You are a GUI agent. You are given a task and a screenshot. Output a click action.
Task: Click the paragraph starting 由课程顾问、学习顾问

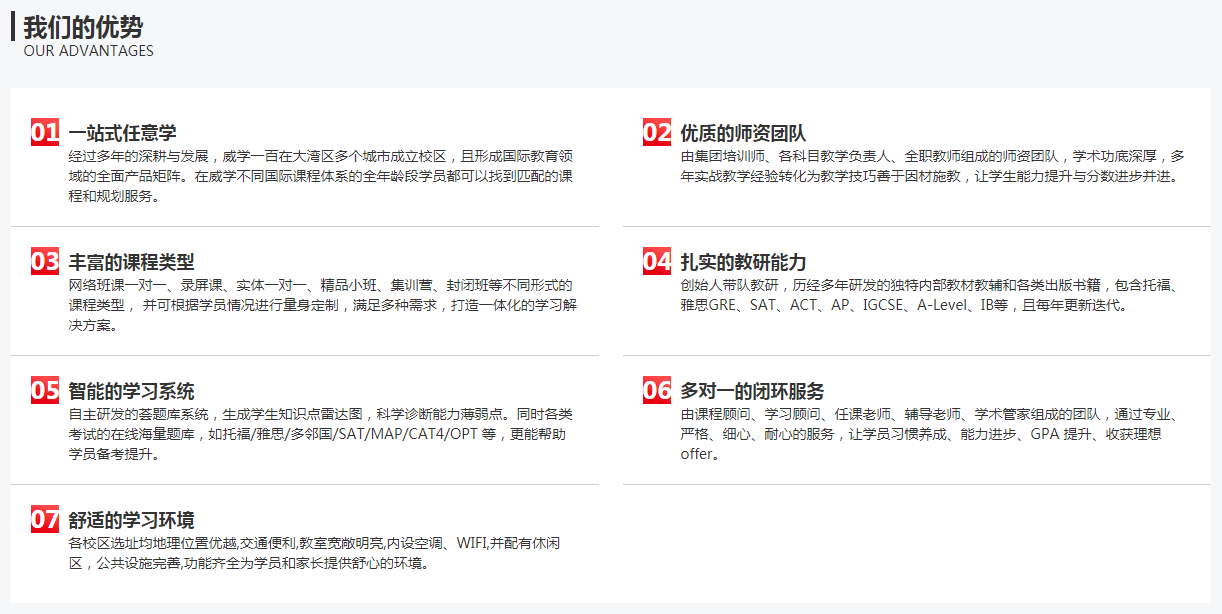pyautogui.click(x=929, y=434)
